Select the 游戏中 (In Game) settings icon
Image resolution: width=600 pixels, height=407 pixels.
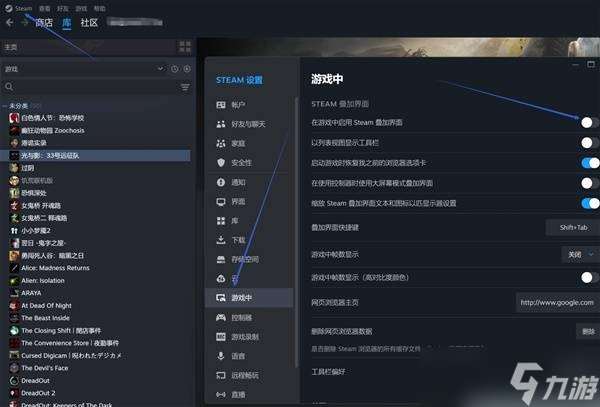click(x=221, y=298)
